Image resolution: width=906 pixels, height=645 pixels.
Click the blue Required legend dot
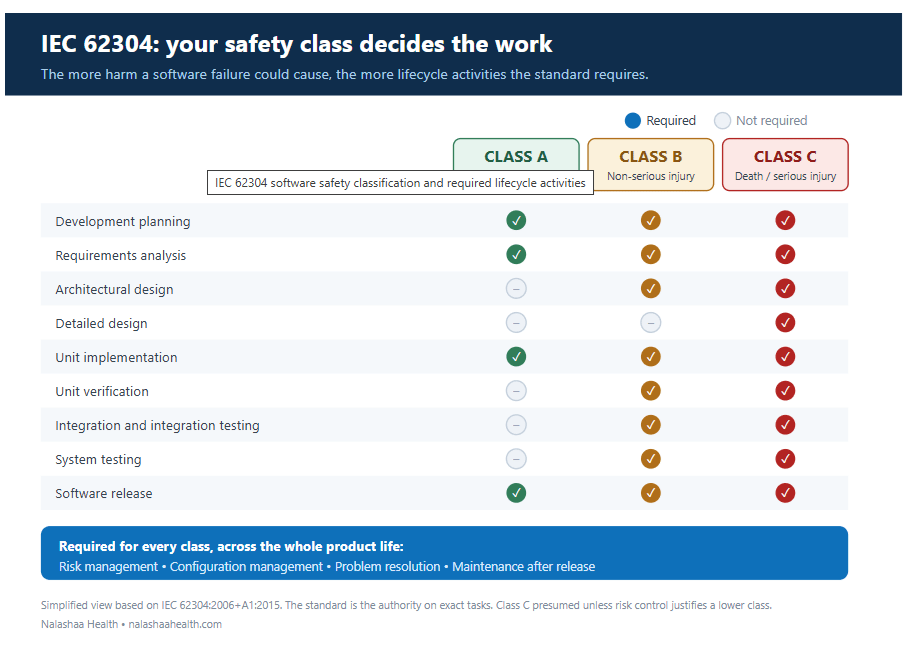pyautogui.click(x=633, y=120)
